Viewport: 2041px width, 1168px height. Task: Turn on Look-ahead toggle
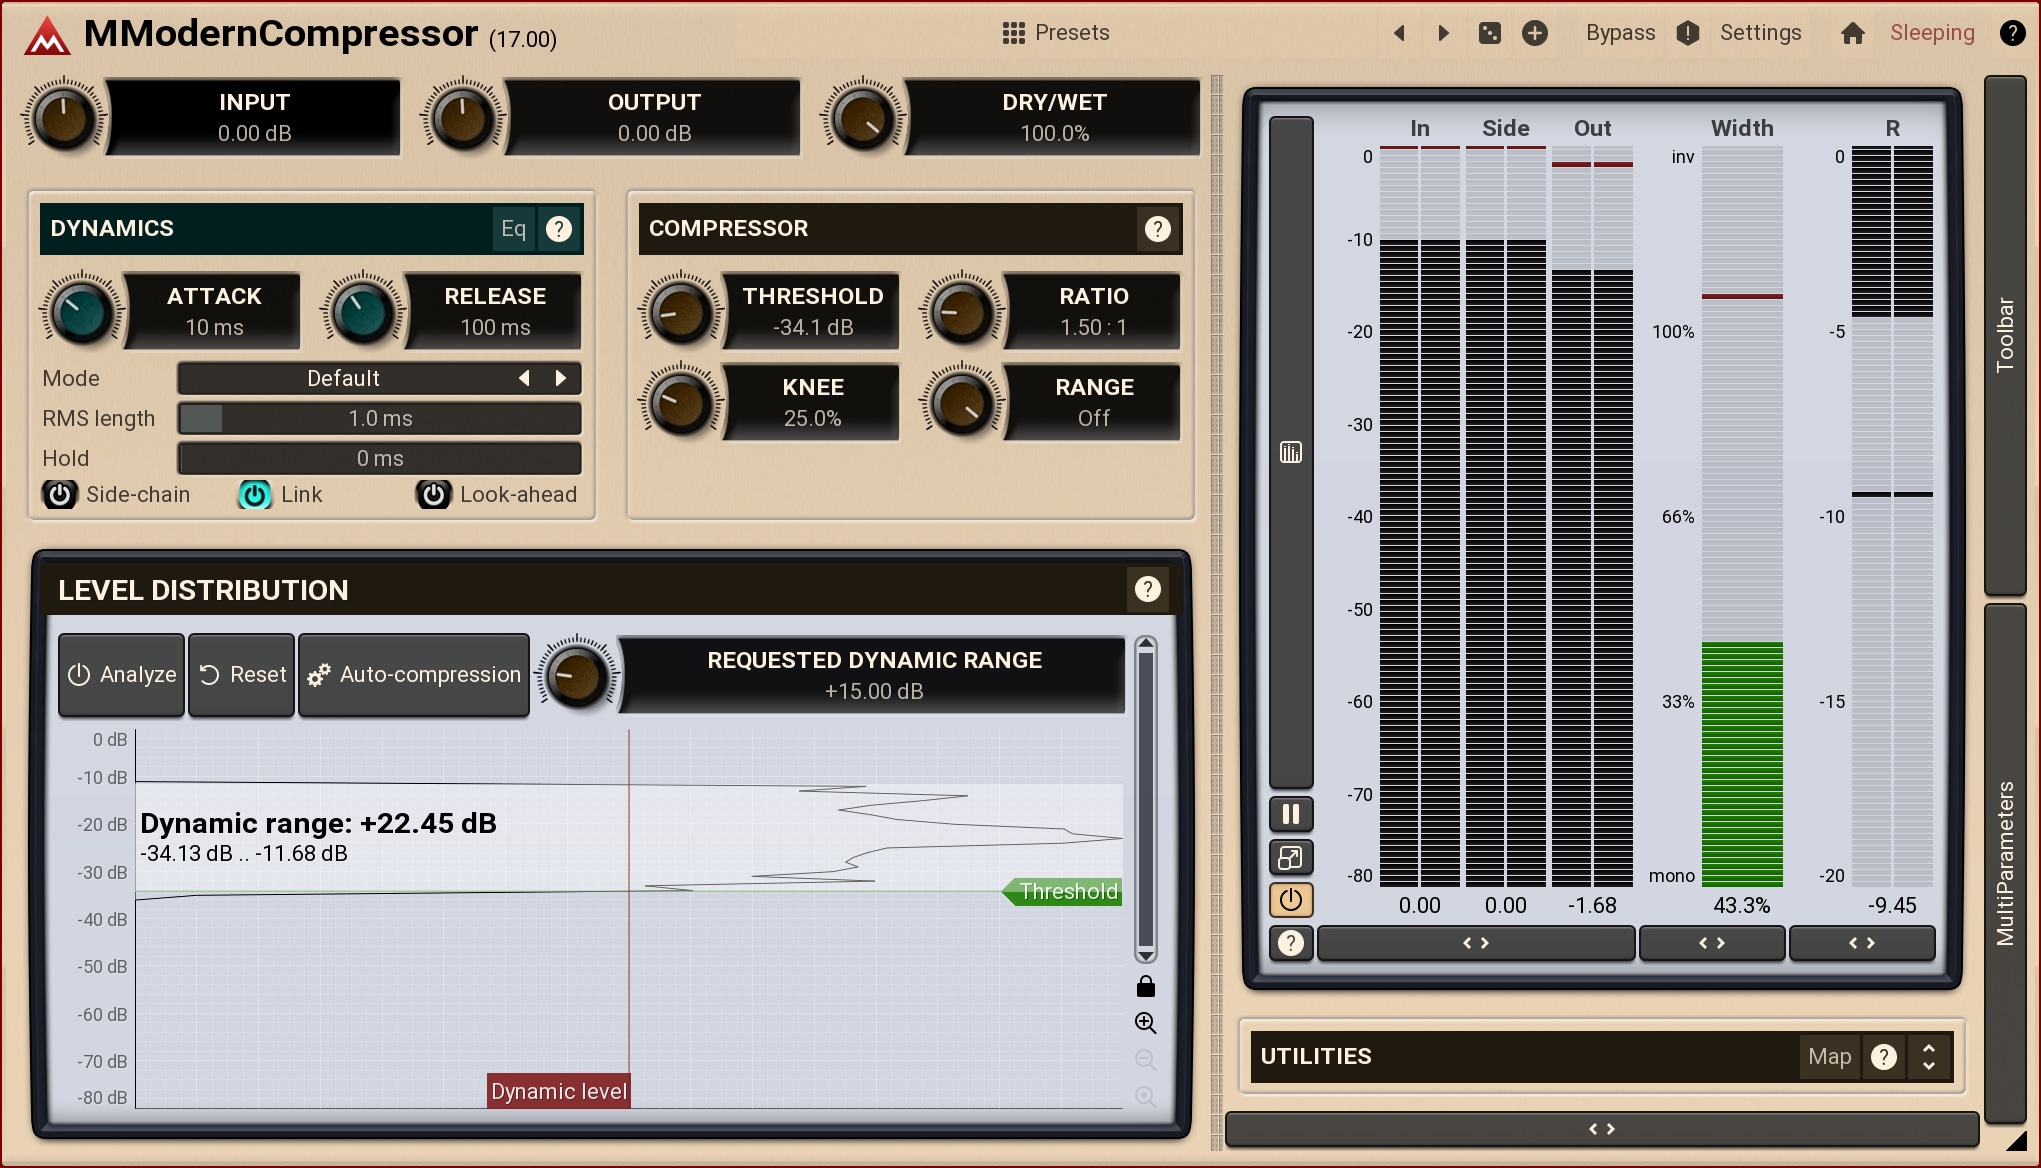pyautogui.click(x=433, y=494)
